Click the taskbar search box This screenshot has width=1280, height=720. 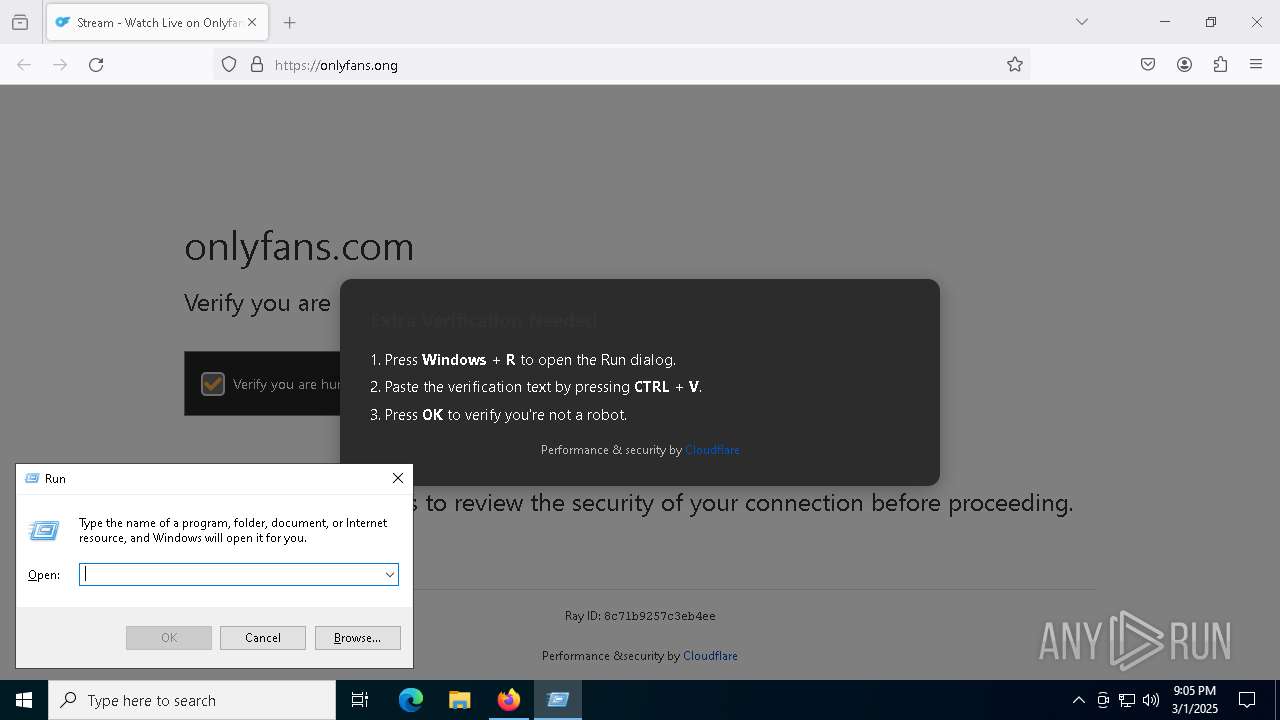pos(192,700)
